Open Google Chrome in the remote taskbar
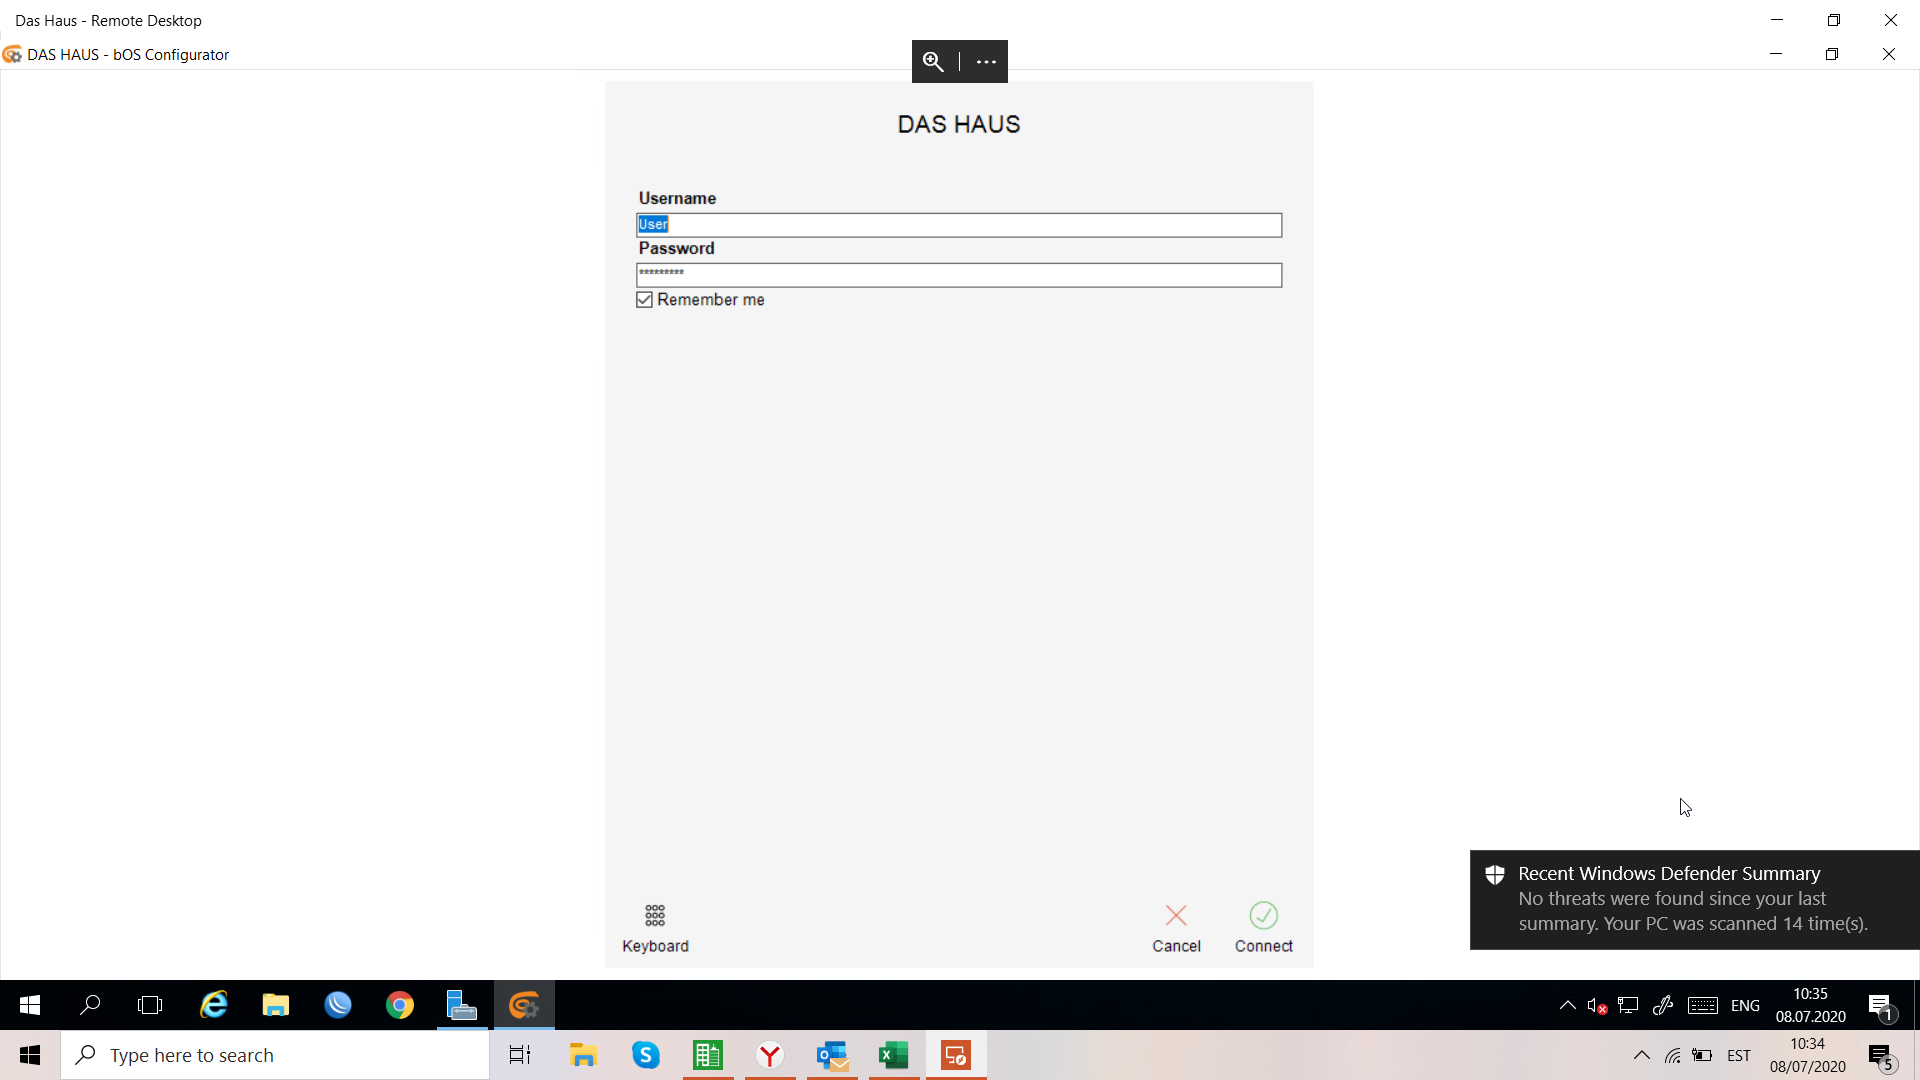This screenshot has height=1080, width=1920. coord(400,1005)
